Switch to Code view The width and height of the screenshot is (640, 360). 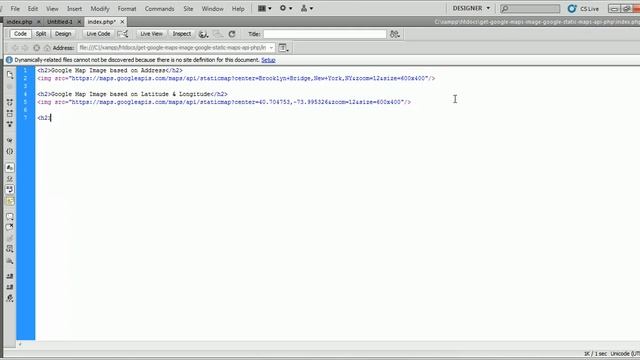20,34
